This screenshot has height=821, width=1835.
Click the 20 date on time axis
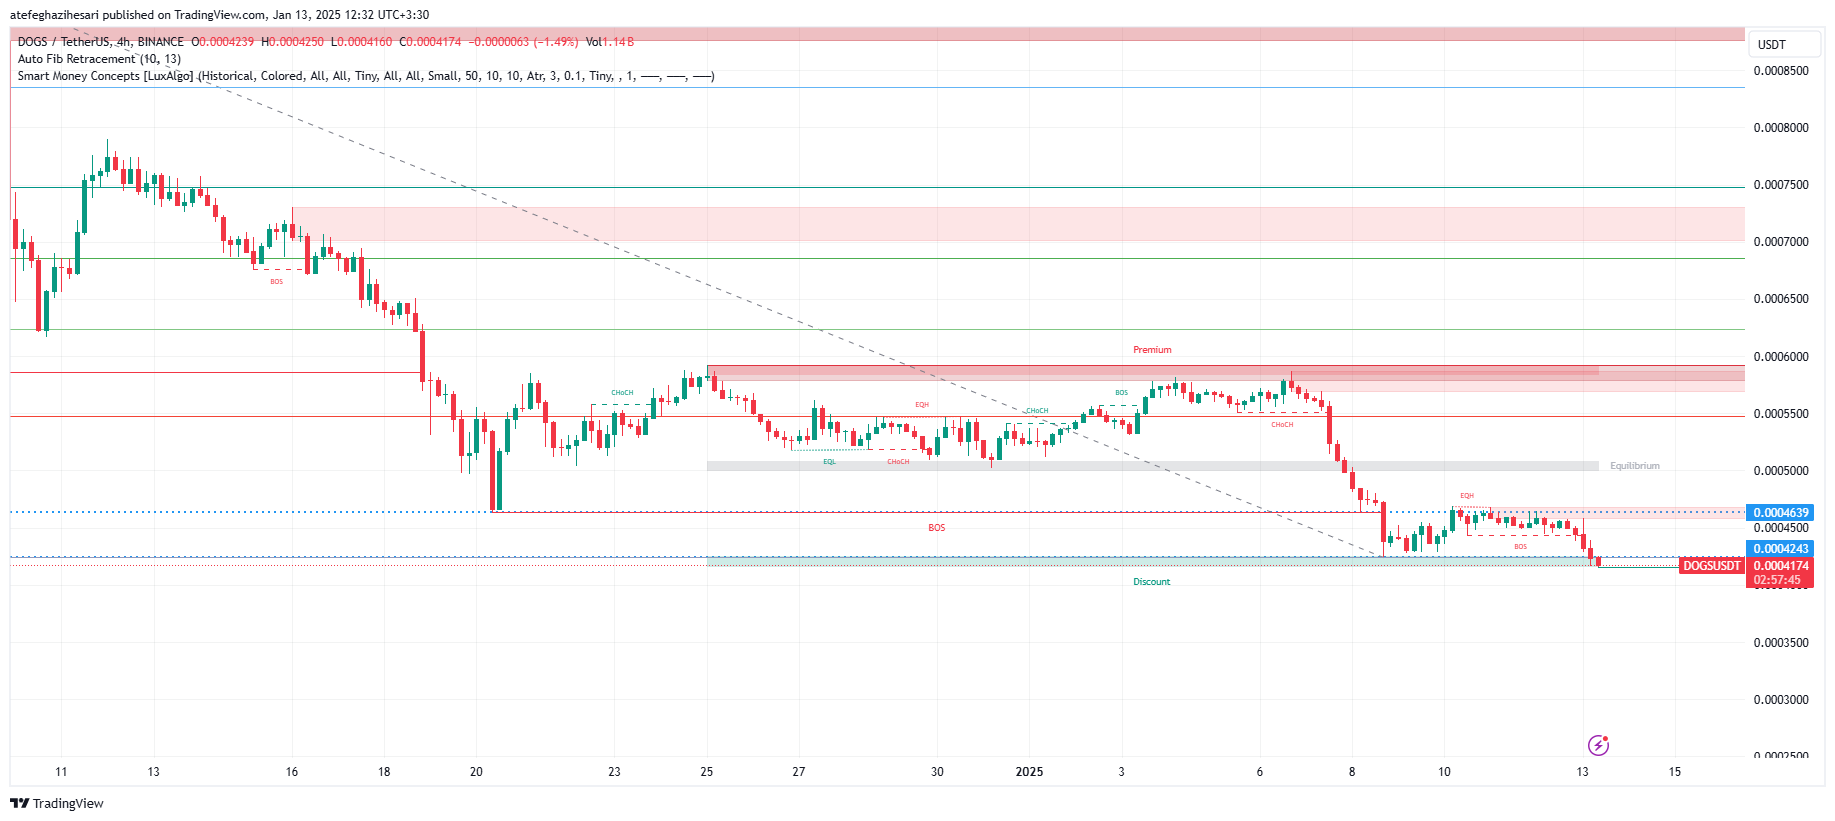pos(476,772)
